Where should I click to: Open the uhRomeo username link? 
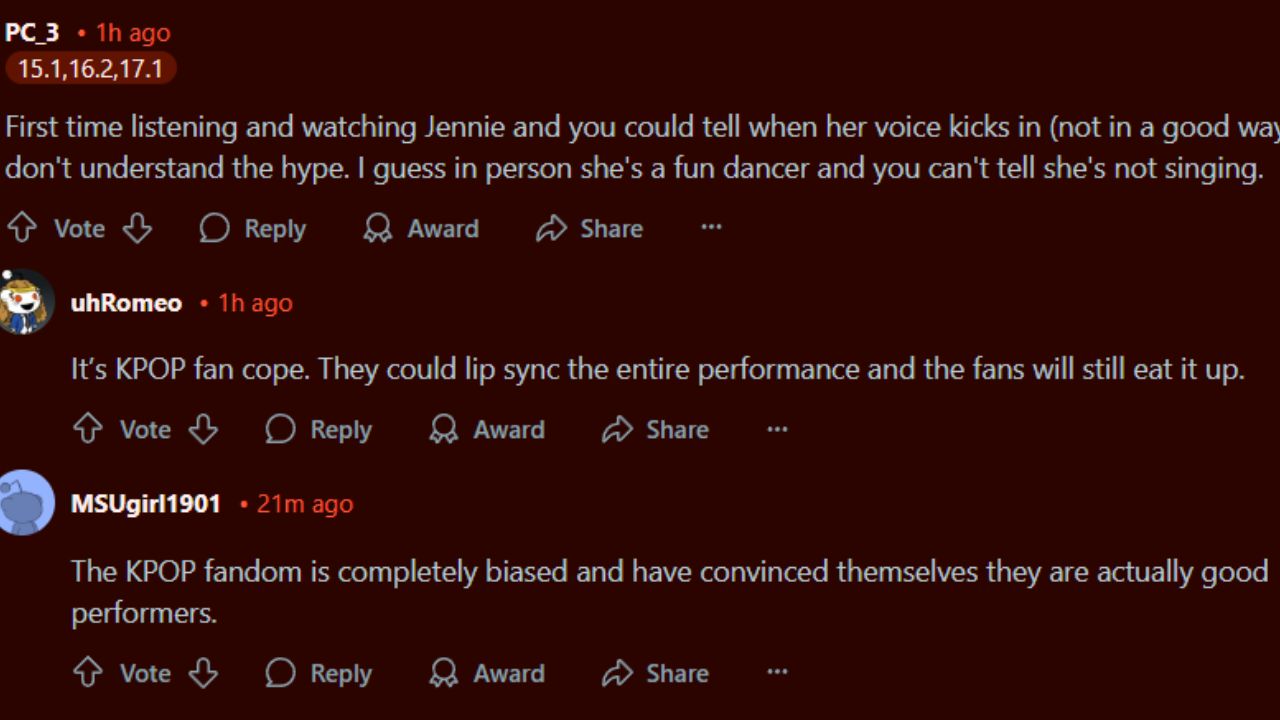tap(126, 303)
